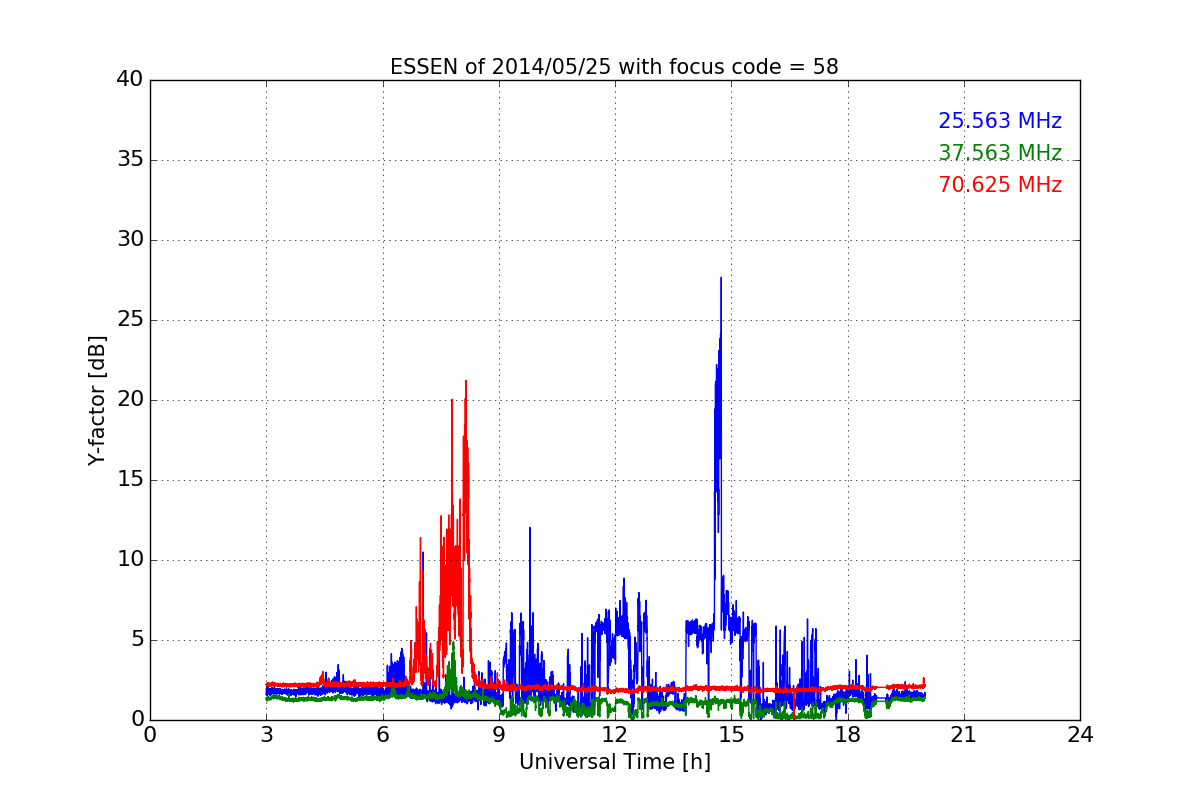This screenshot has width=1200, height=800.
Task: Click the tallest red peak near 8 h
Action: pos(465,383)
